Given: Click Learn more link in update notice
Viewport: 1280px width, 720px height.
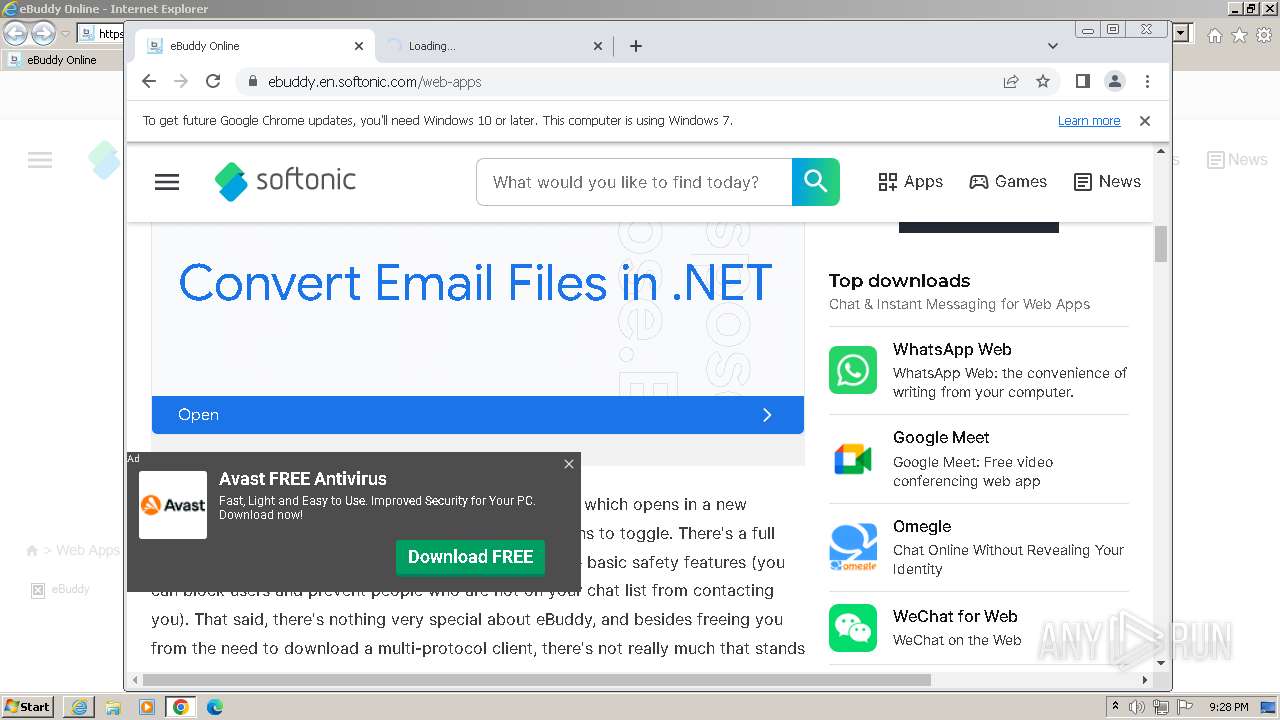Looking at the screenshot, I should coord(1089,121).
